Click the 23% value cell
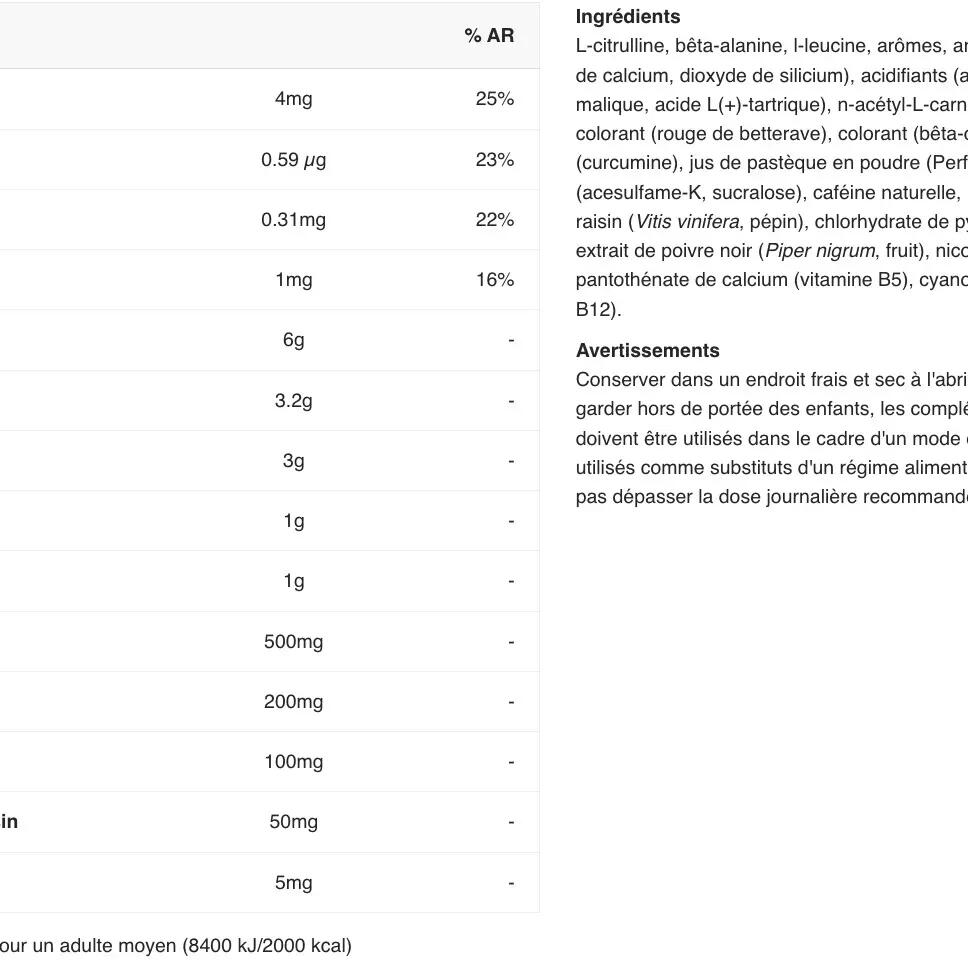968x968 pixels. coord(494,159)
